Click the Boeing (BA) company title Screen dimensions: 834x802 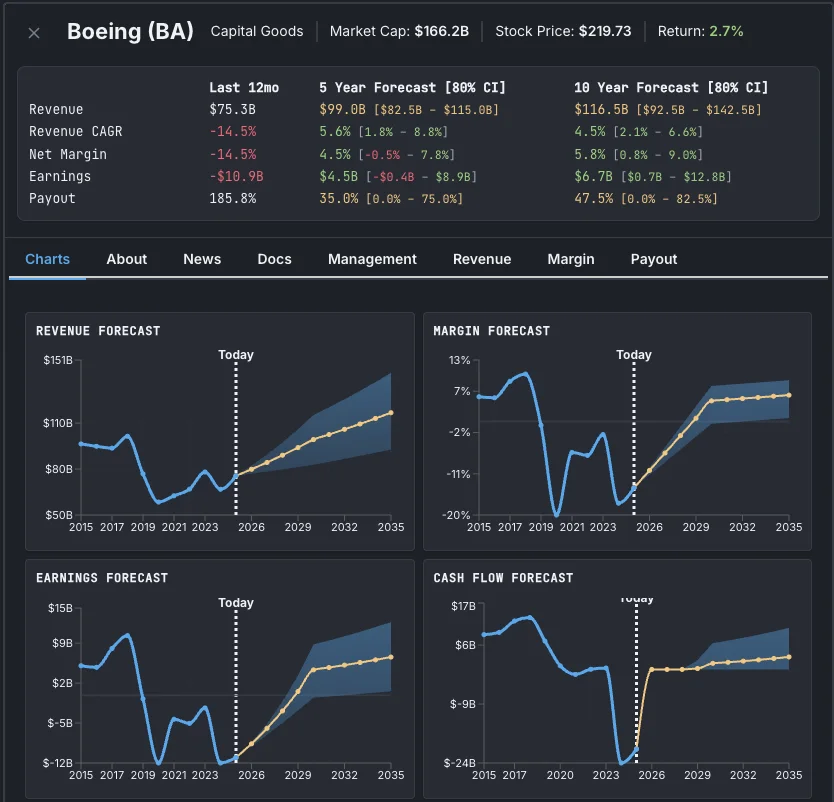tap(130, 31)
